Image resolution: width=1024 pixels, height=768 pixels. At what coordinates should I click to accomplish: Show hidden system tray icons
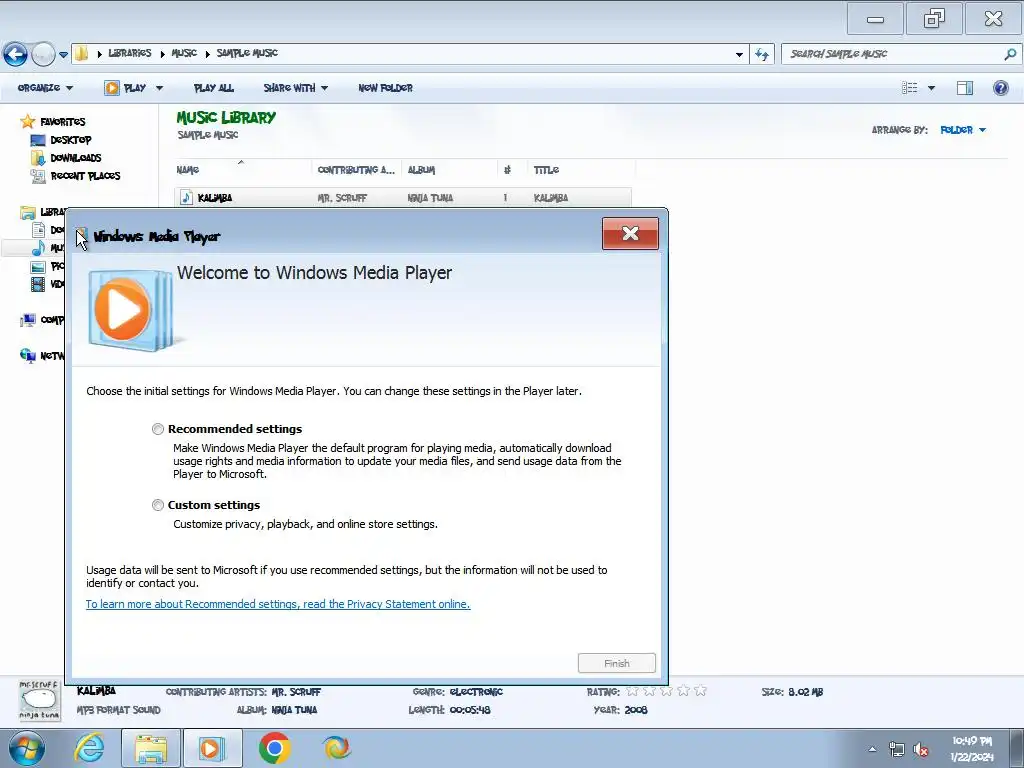872,749
